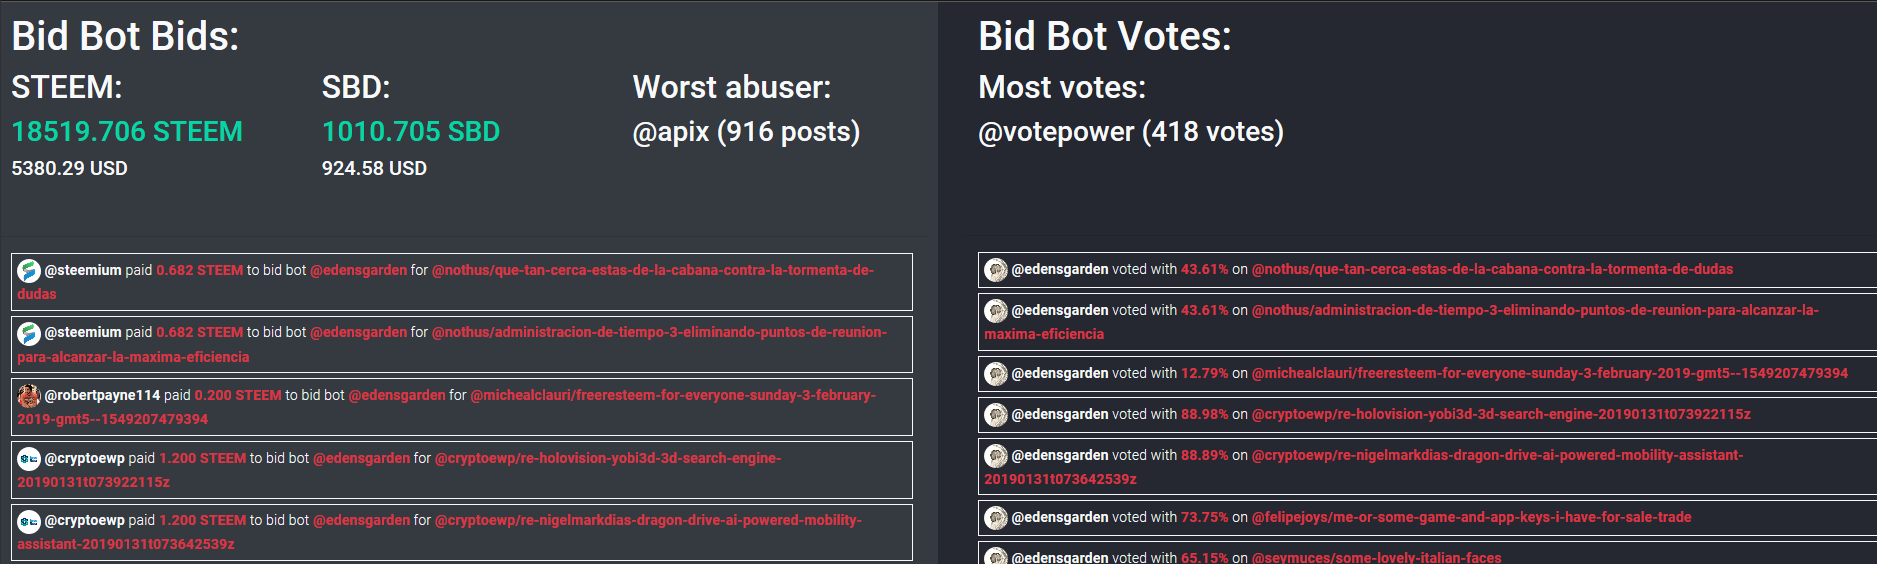
Task: Click cryptoewp avatar in the nigelmarkdias bid row
Action: [29, 520]
